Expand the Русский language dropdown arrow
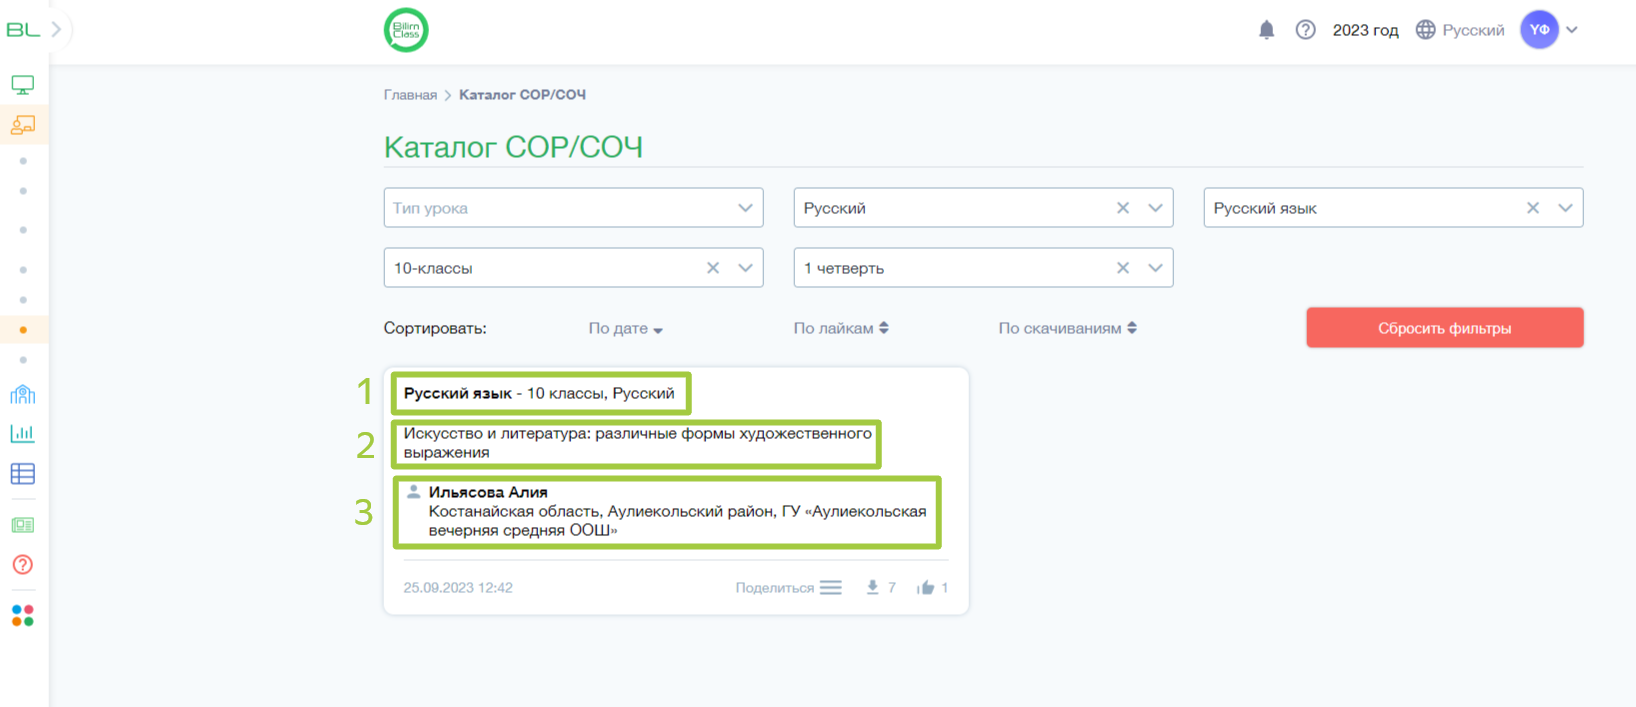Viewport: 1636px width, 707px height. [x=1156, y=208]
